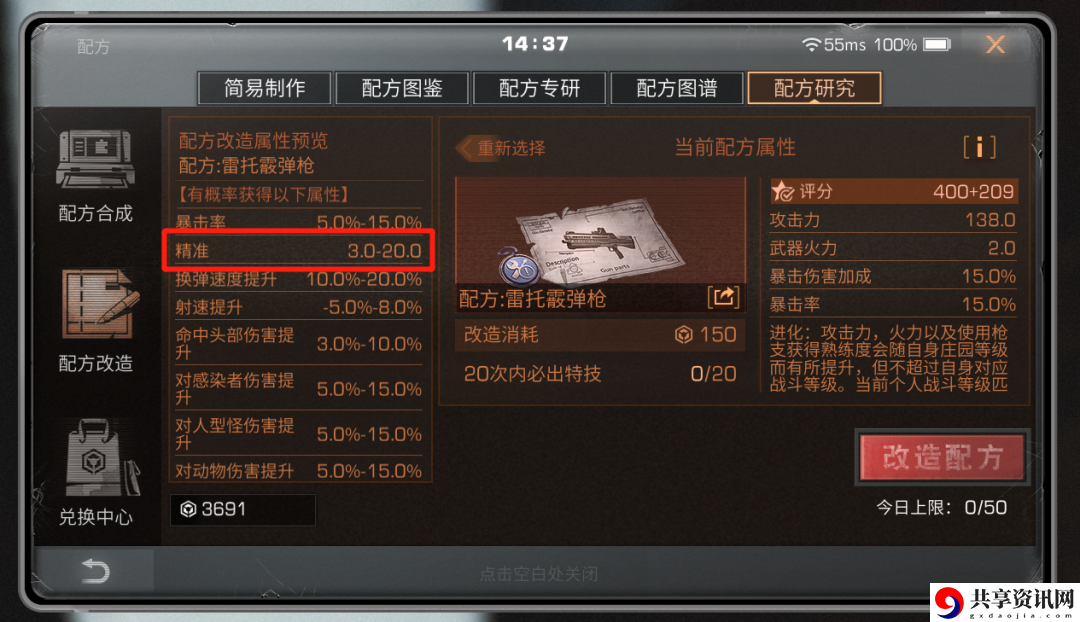Select the highlighted 精准 3.0-20.0 attribute row
Screen dimensions: 1080x622
[298, 251]
